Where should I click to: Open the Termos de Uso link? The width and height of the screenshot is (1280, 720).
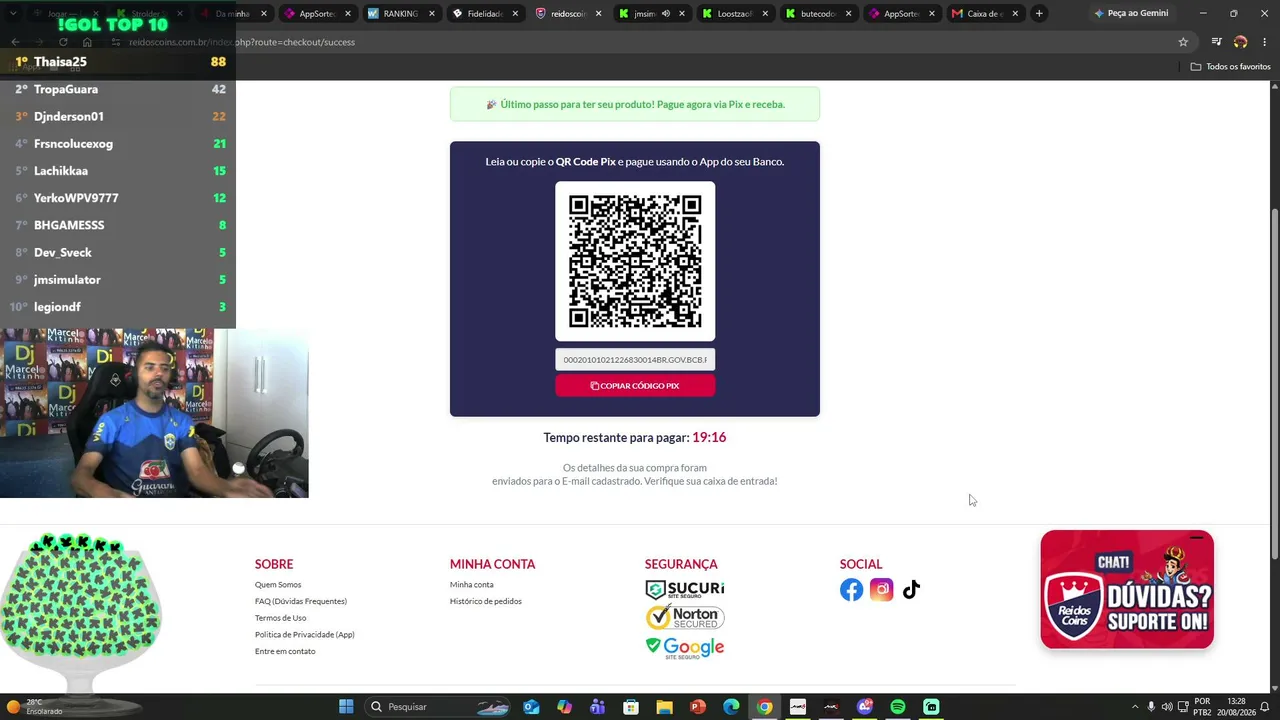(x=281, y=618)
